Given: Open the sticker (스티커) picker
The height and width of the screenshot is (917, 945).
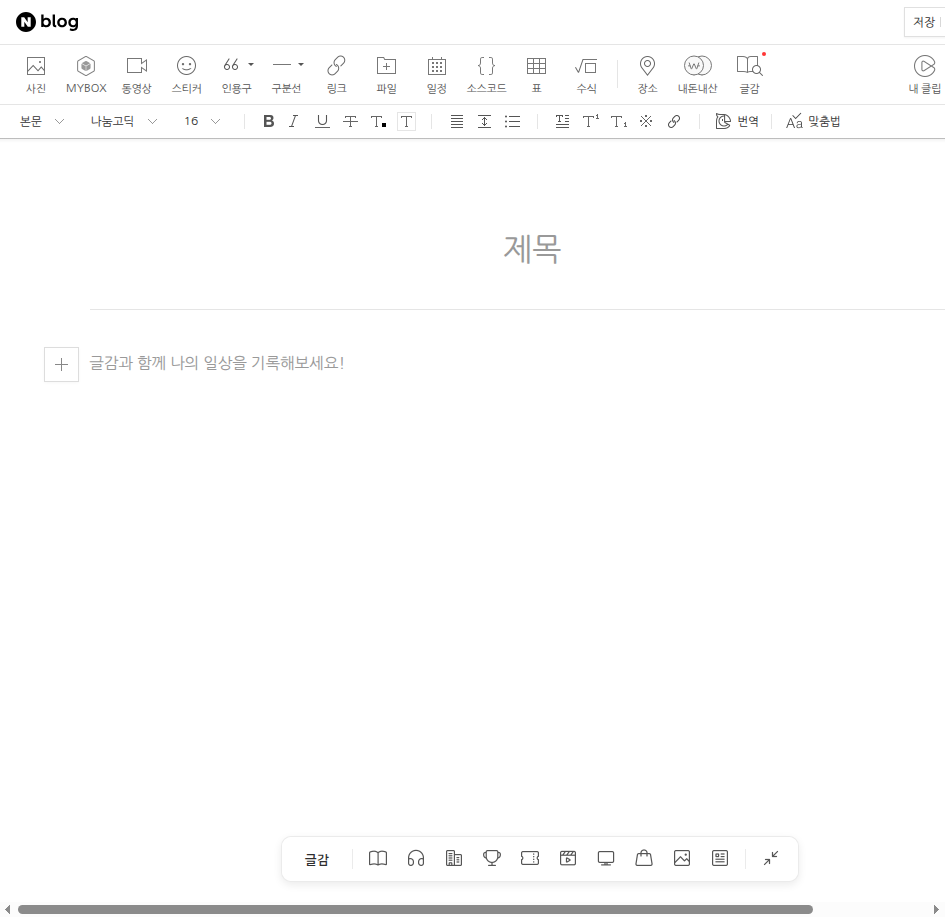Looking at the screenshot, I should 186,74.
